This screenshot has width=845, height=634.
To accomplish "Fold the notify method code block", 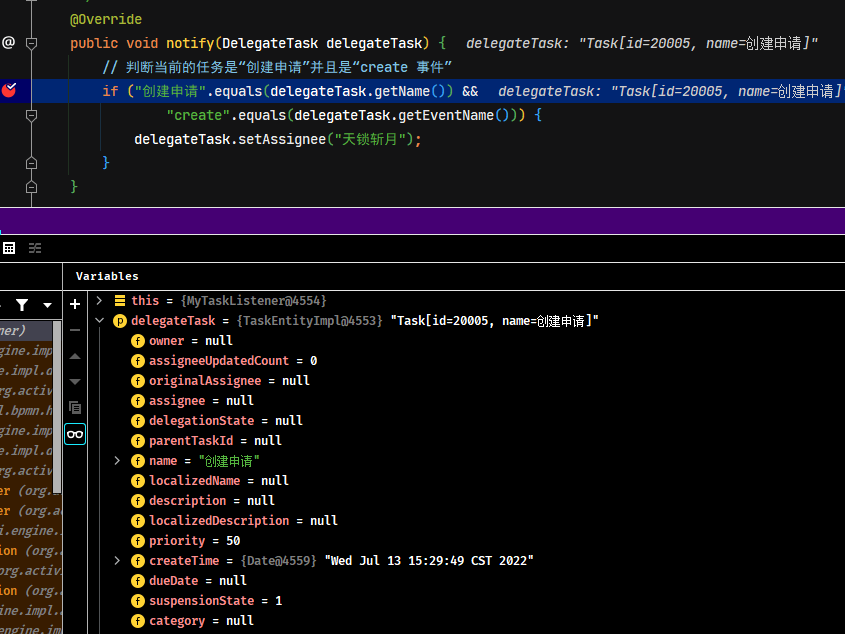I will (x=31, y=43).
